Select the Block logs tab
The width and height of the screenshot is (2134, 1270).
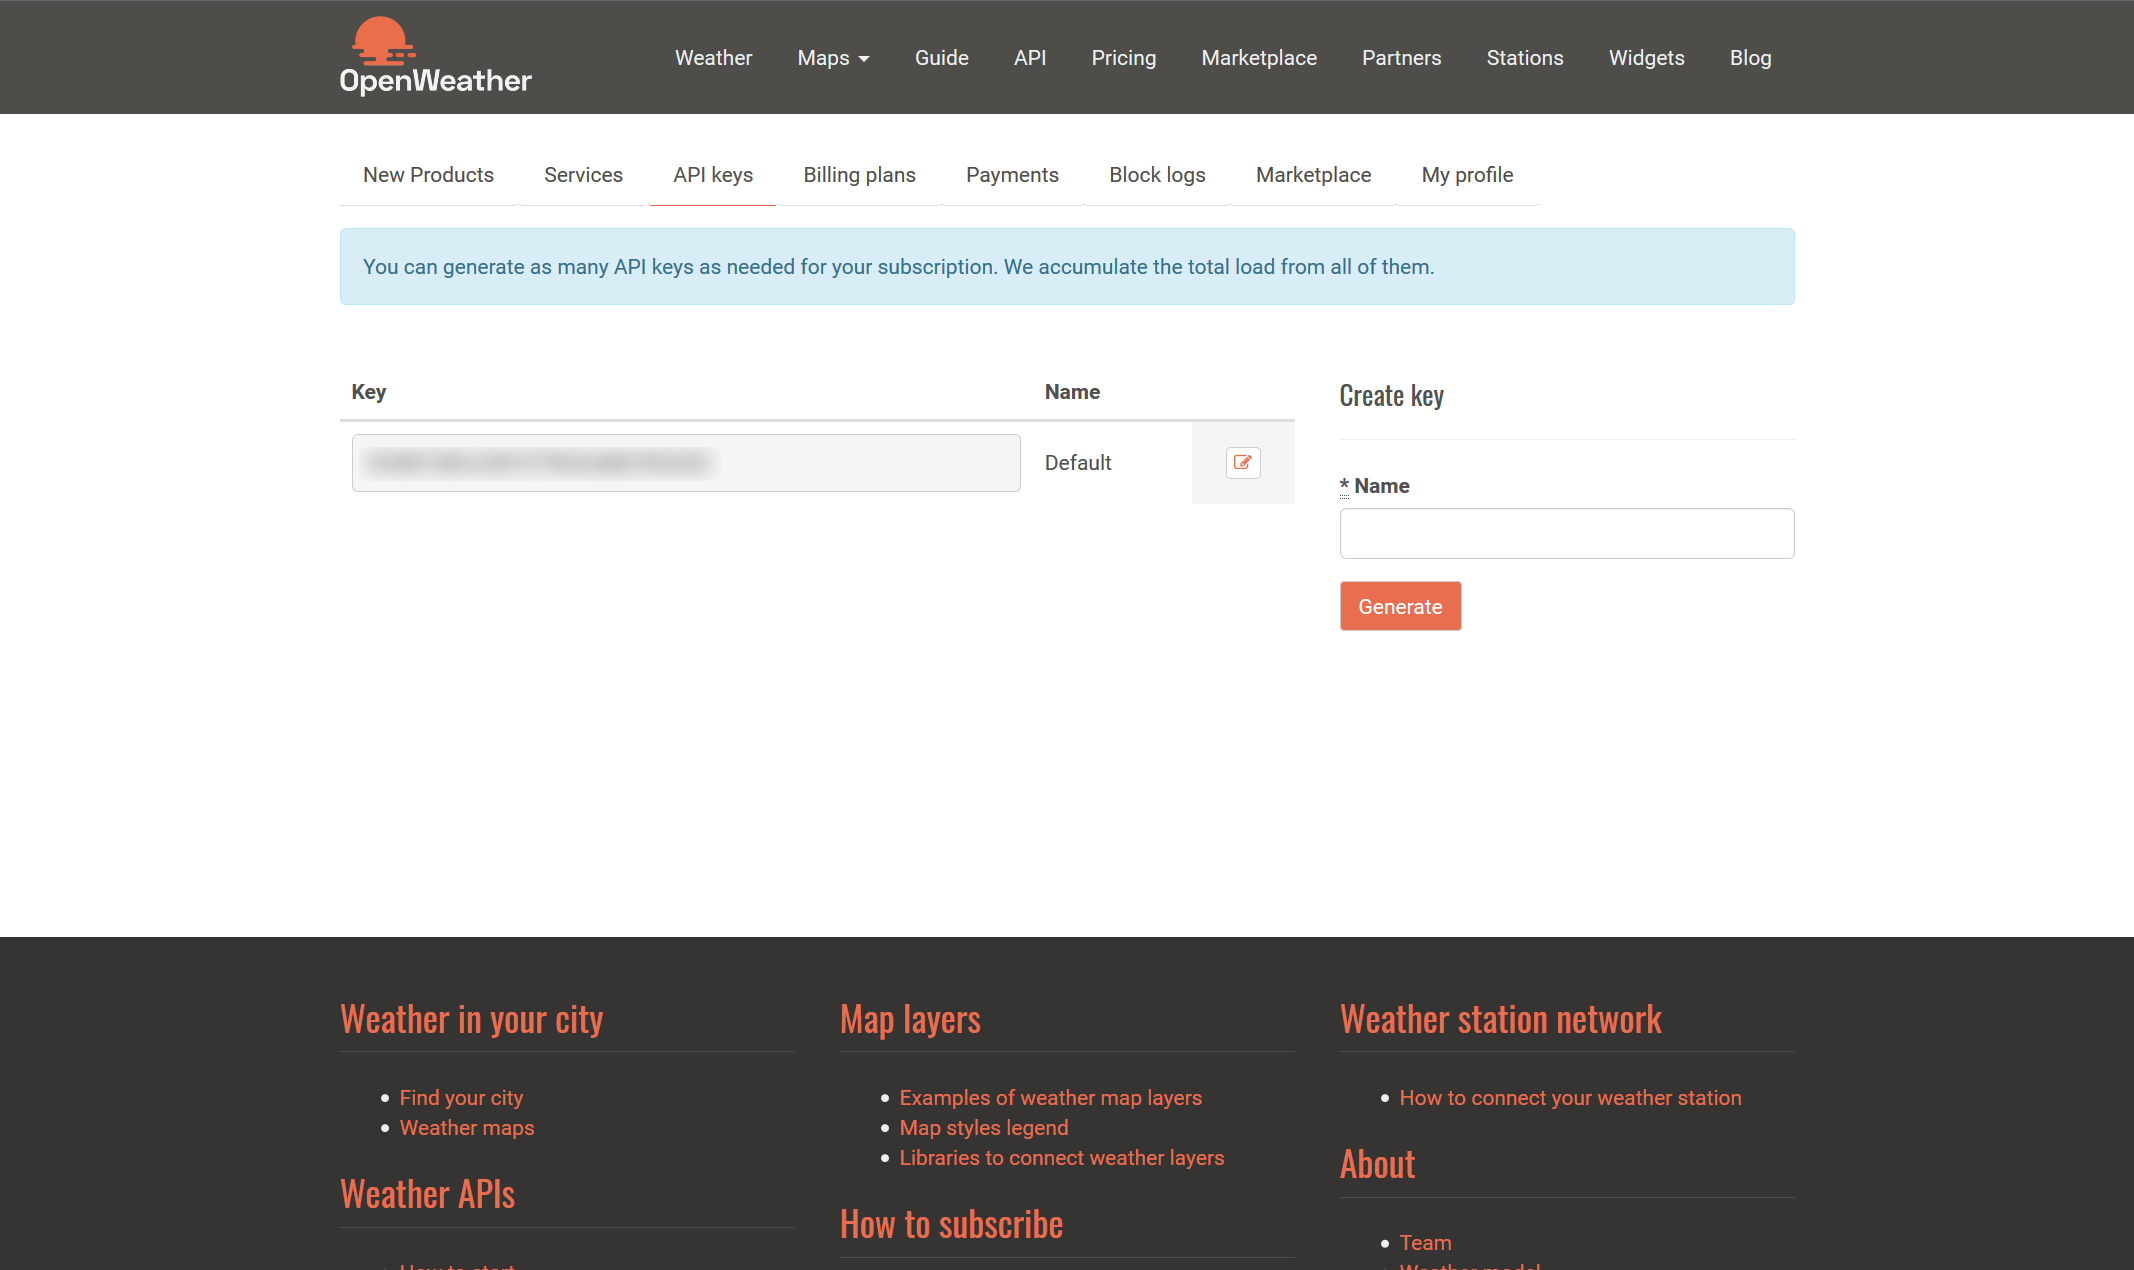(x=1158, y=174)
